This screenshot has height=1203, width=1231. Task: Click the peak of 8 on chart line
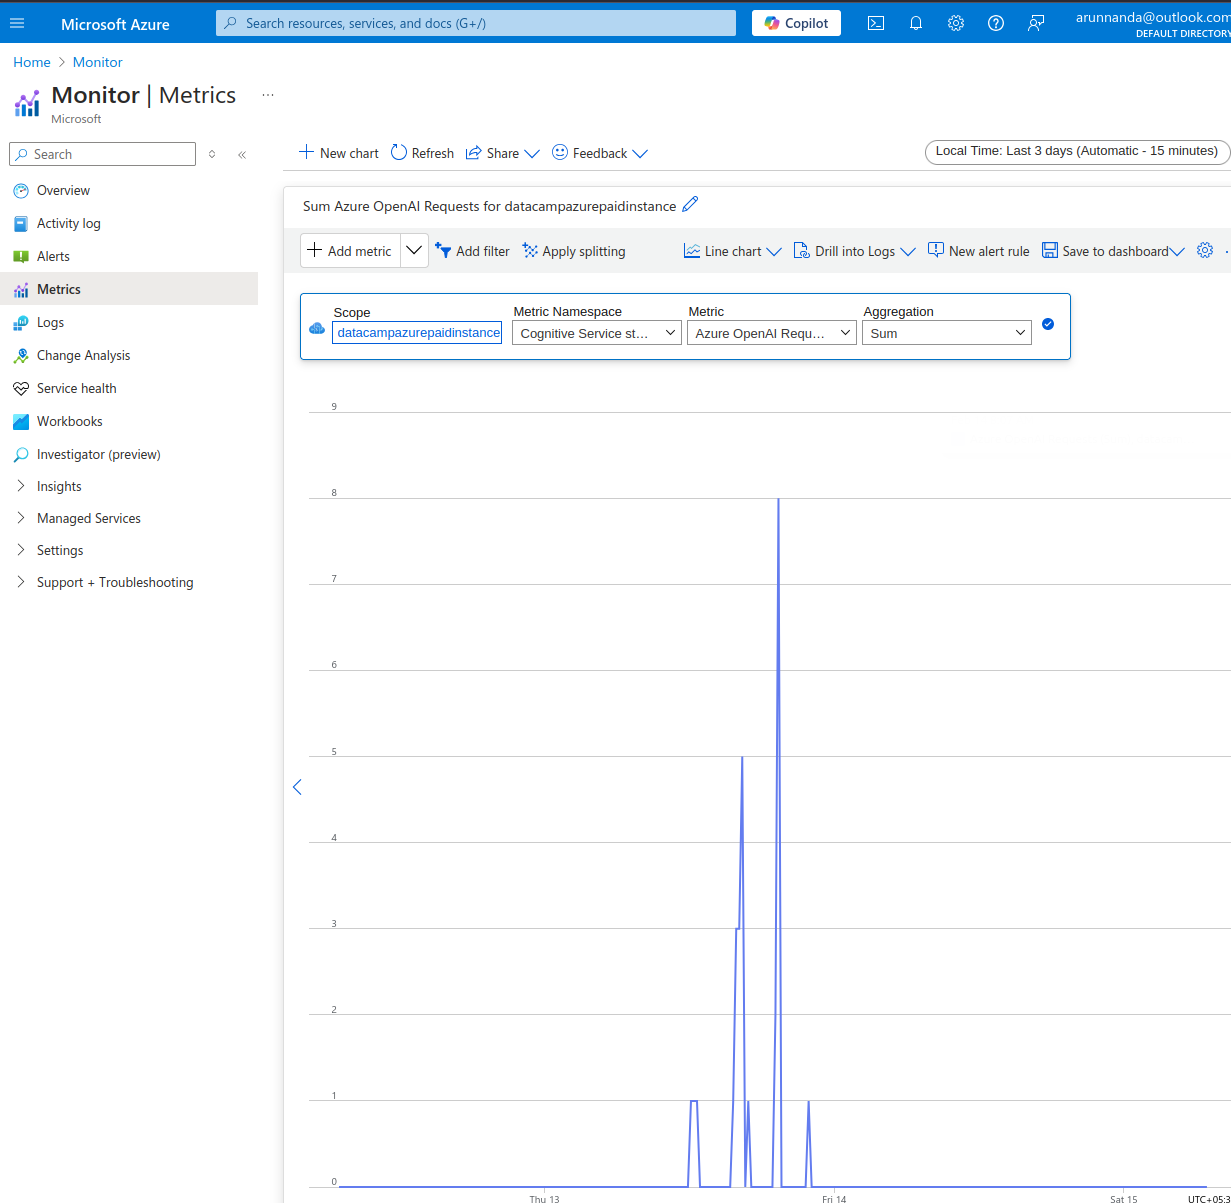(778, 498)
